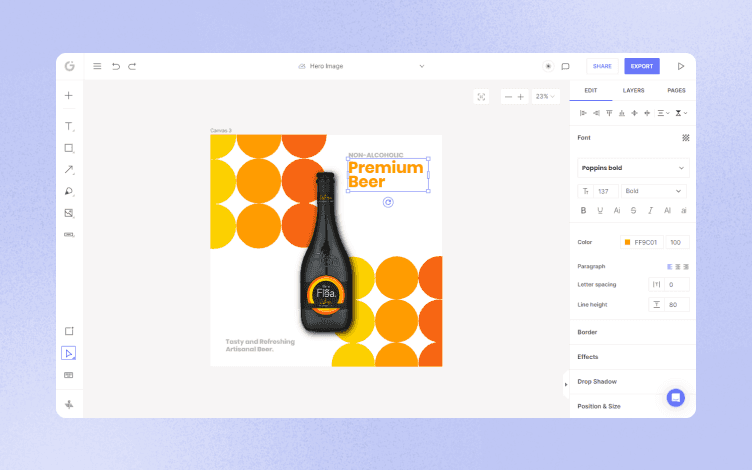Click the SHARE button
Viewport: 752px width, 470px height.
click(x=602, y=66)
